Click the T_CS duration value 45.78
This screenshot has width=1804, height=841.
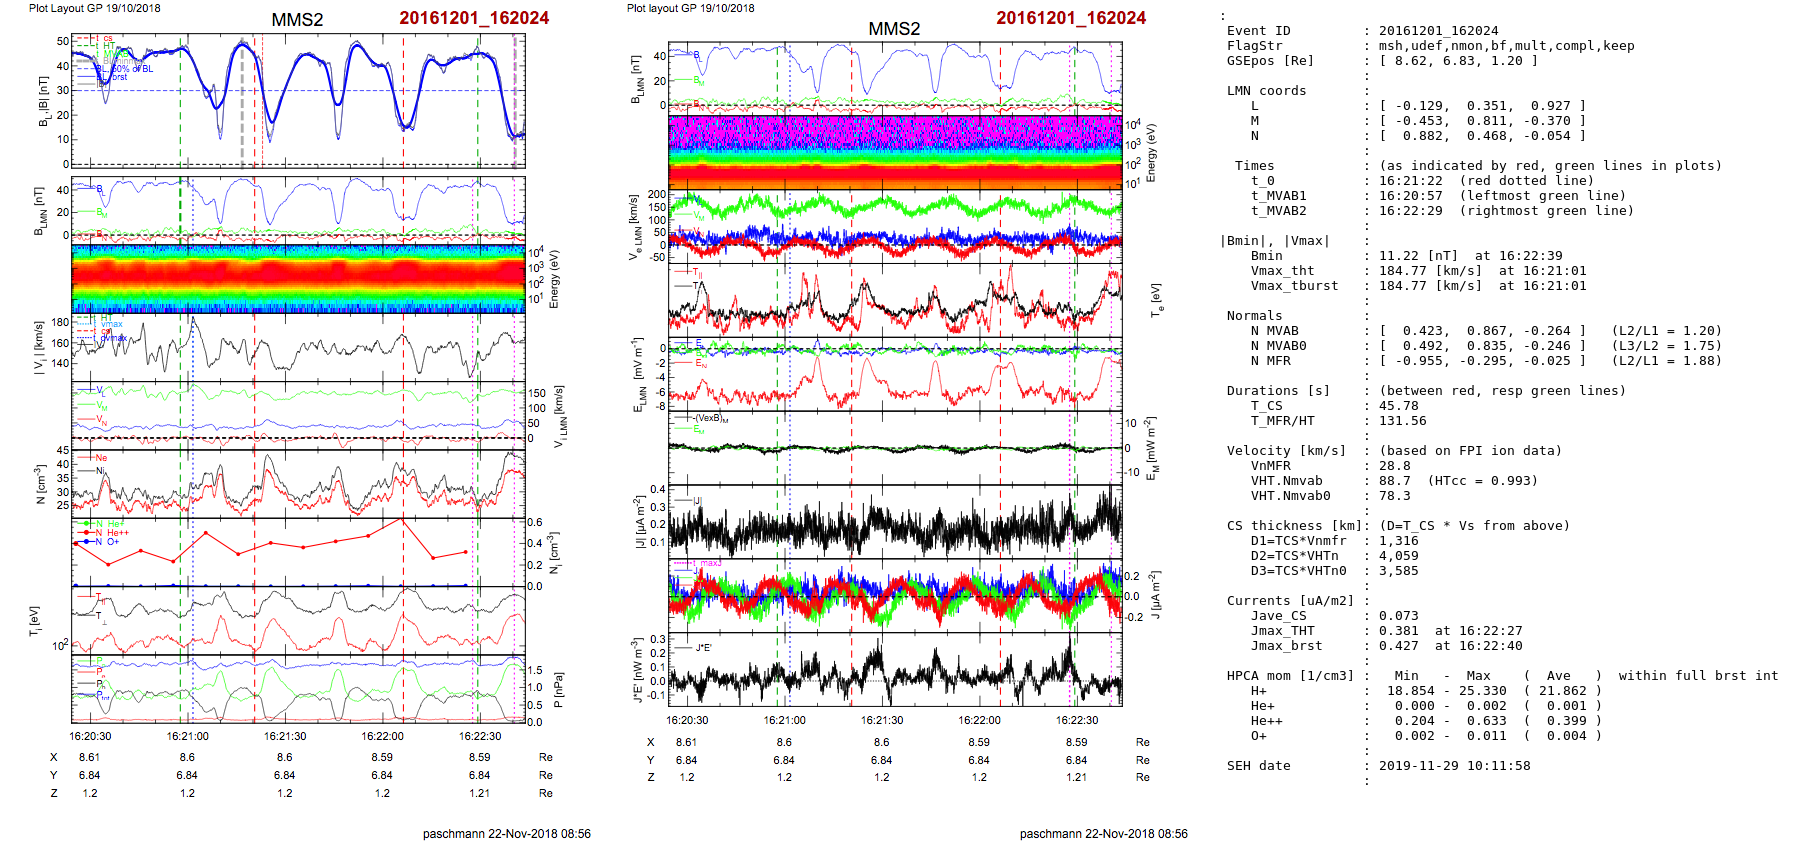pos(1399,406)
